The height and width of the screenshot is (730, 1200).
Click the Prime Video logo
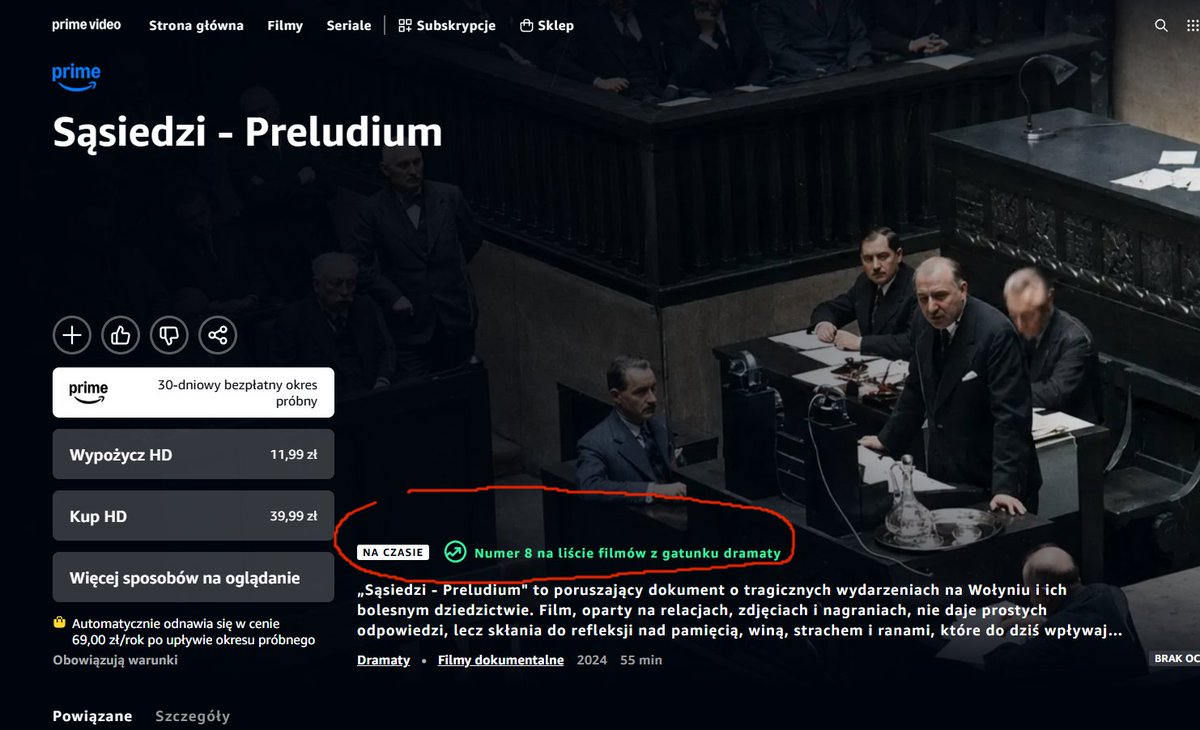[x=86, y=25]
